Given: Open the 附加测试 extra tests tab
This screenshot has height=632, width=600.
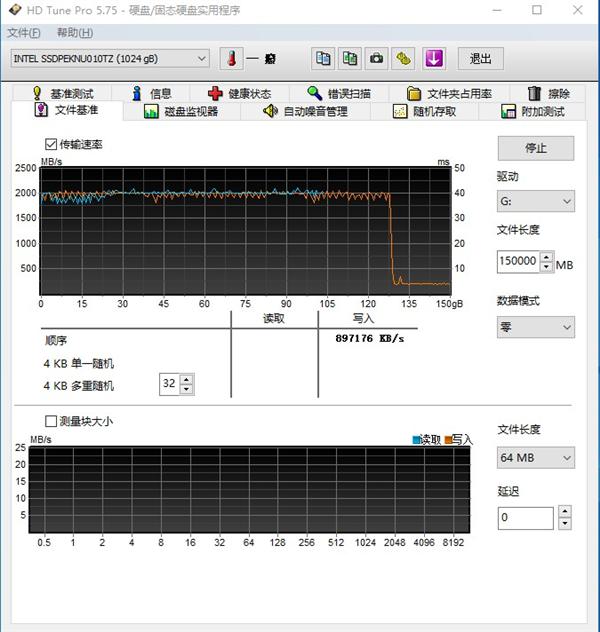Looking at the screenshot, I should 532,111.
